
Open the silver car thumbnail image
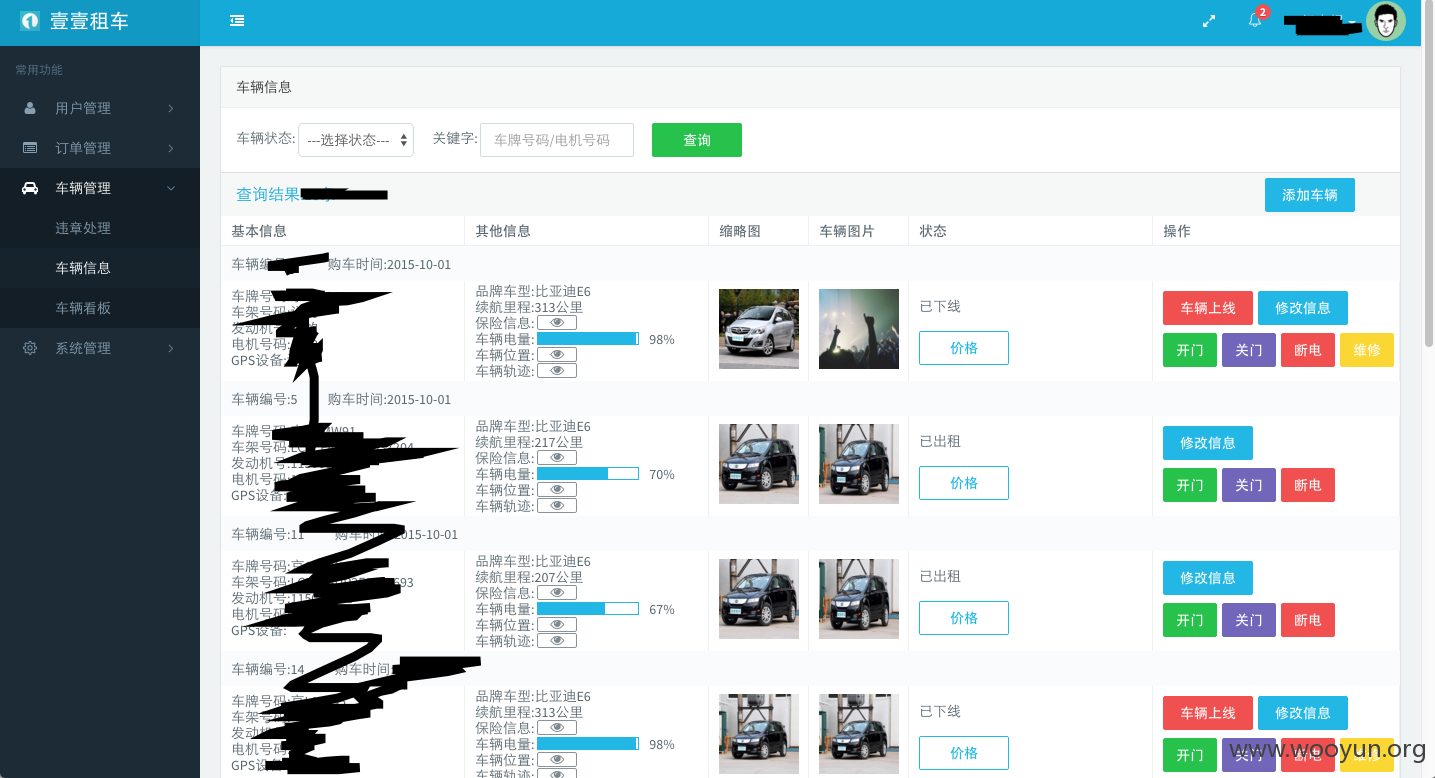(x=759, y=329)
